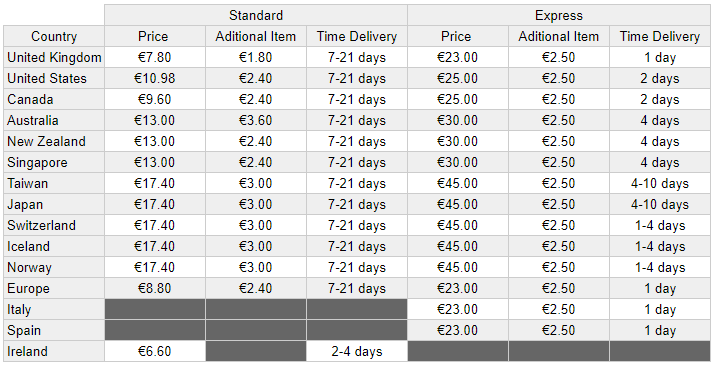
Task: Click Taiwan express delivery time 4-10 days
Action: click(660, 183)
